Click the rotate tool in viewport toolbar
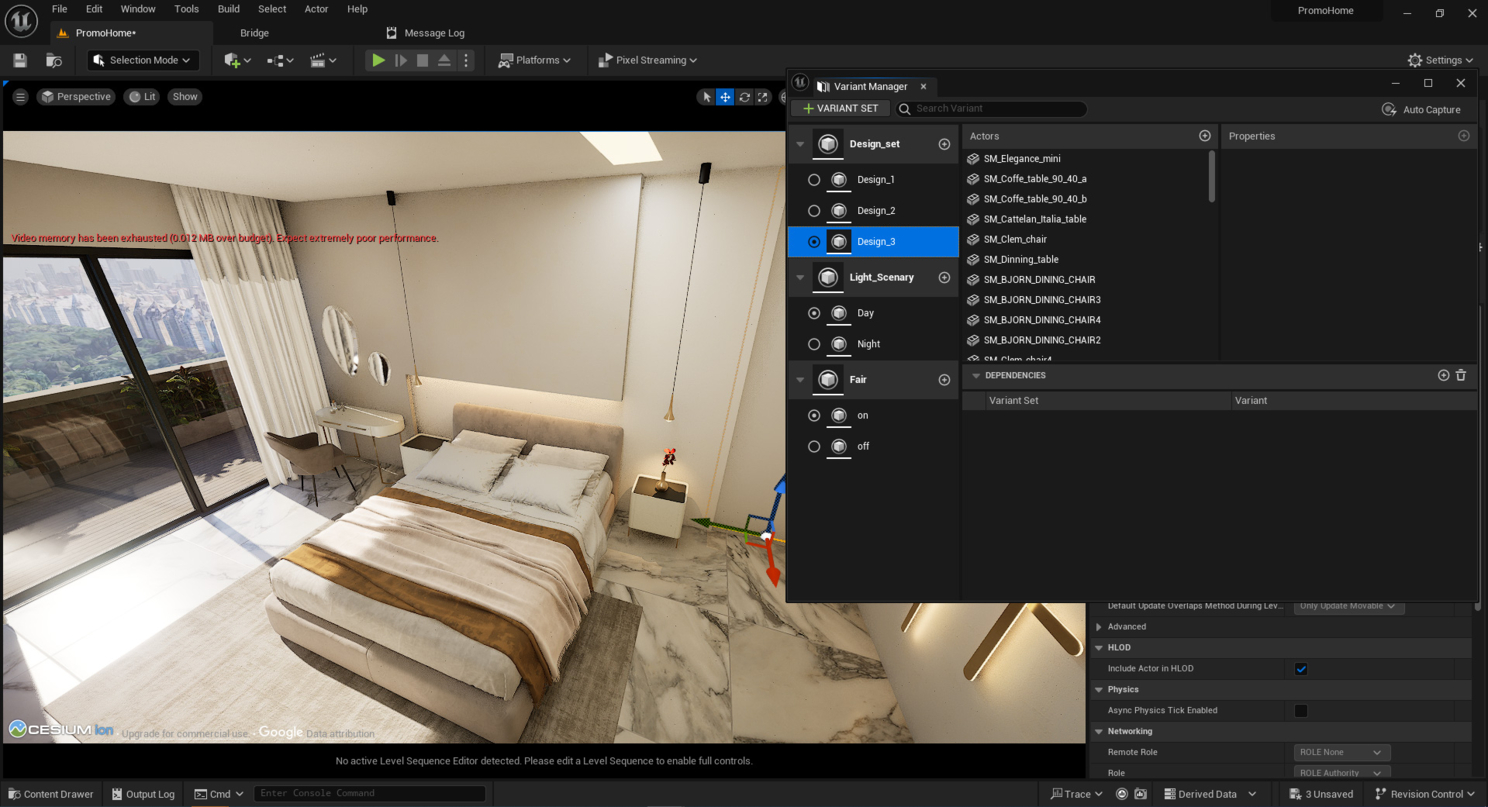 [x=744, y=97]
